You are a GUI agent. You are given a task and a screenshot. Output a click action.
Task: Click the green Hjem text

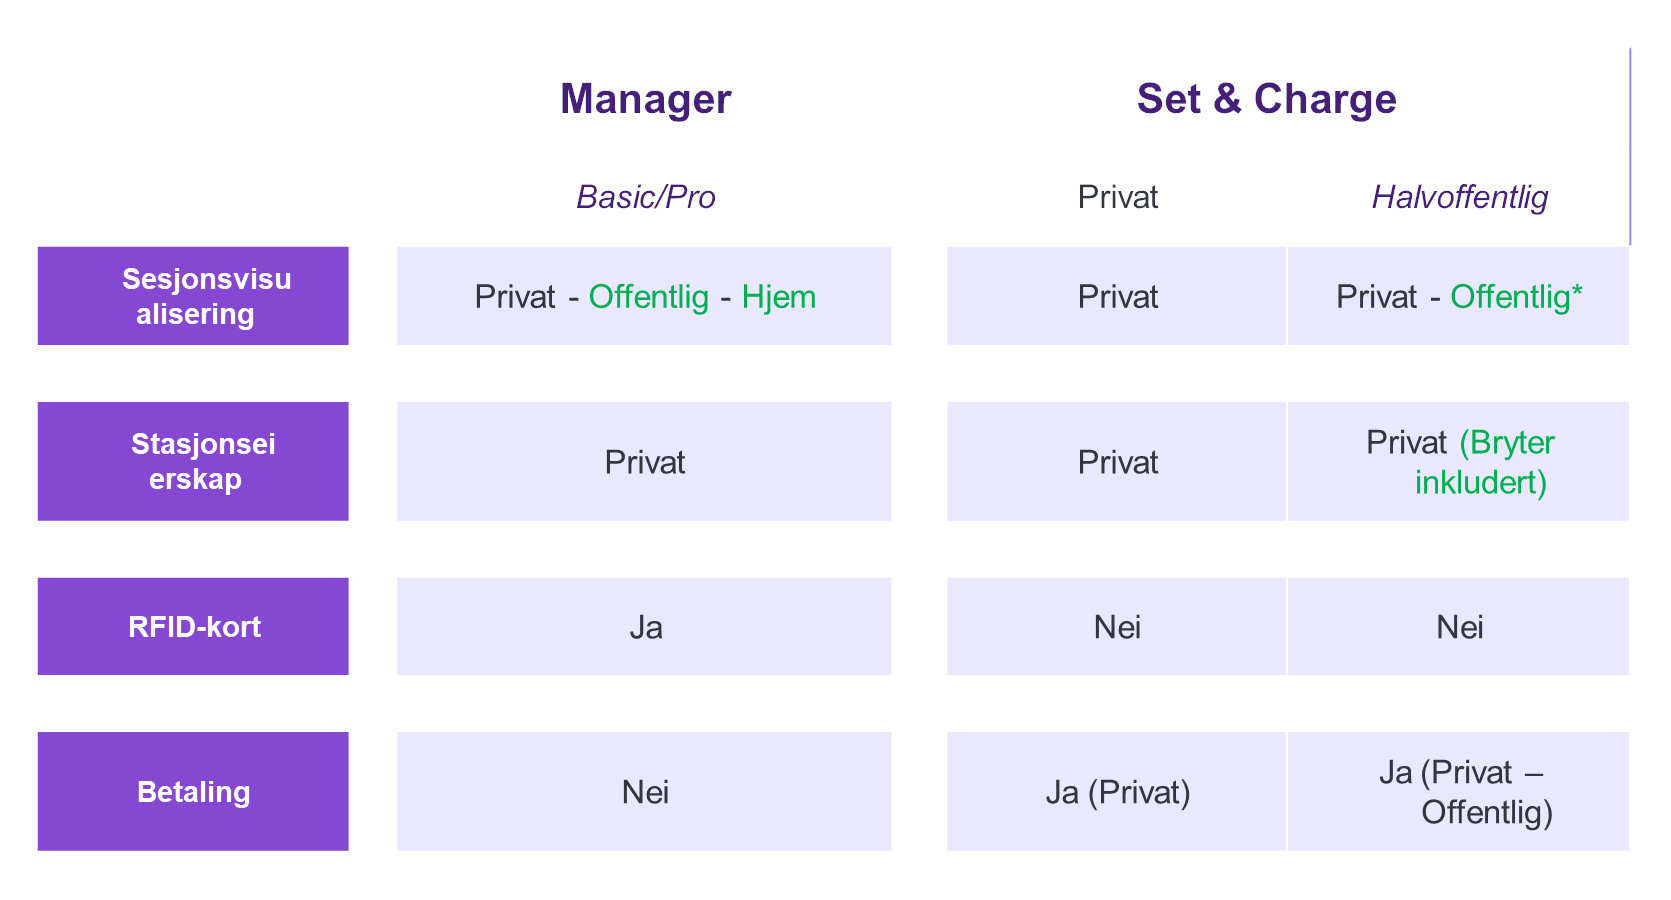click(x=778, y=297)
